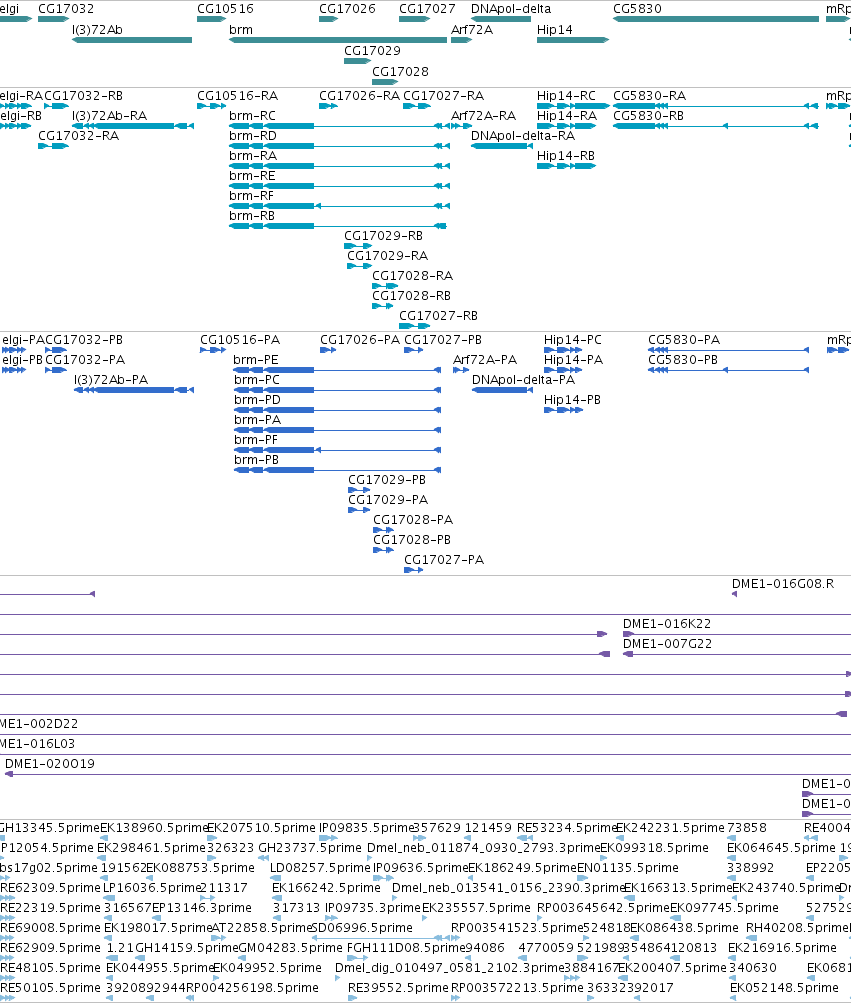Select the EK052148.5prime EST label
The width and height of the screenshot is (851, 1003).
784,988
